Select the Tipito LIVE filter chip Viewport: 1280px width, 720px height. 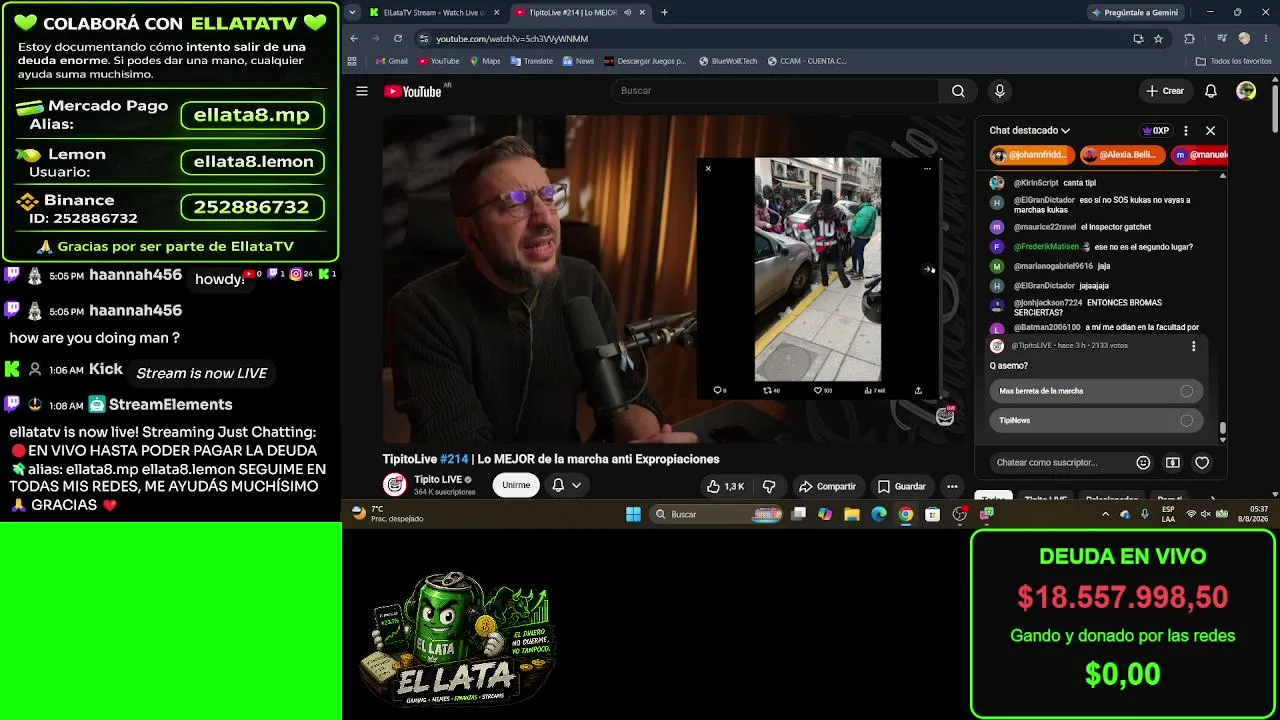pyautogui.click(x=1046, y=498)
